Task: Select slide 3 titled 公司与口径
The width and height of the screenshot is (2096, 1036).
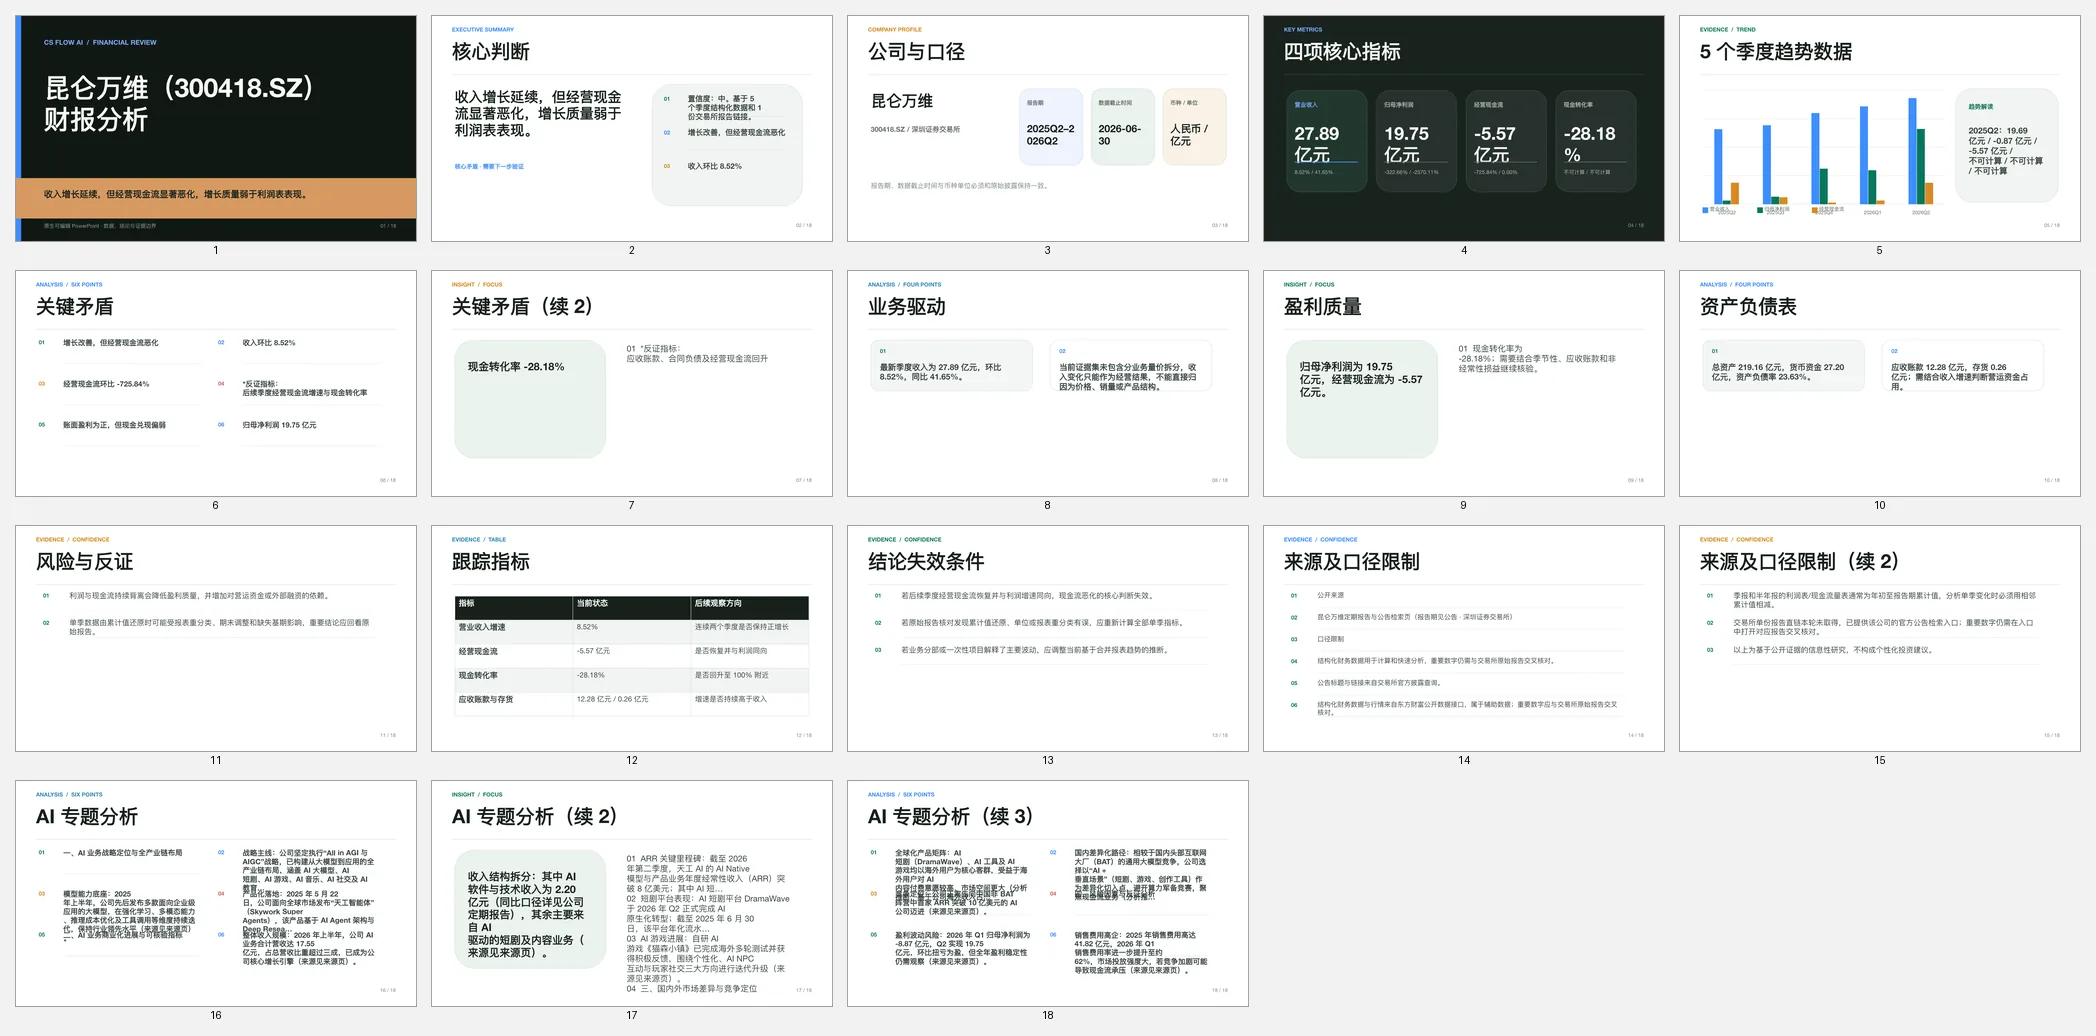Action: point(1048,128)
